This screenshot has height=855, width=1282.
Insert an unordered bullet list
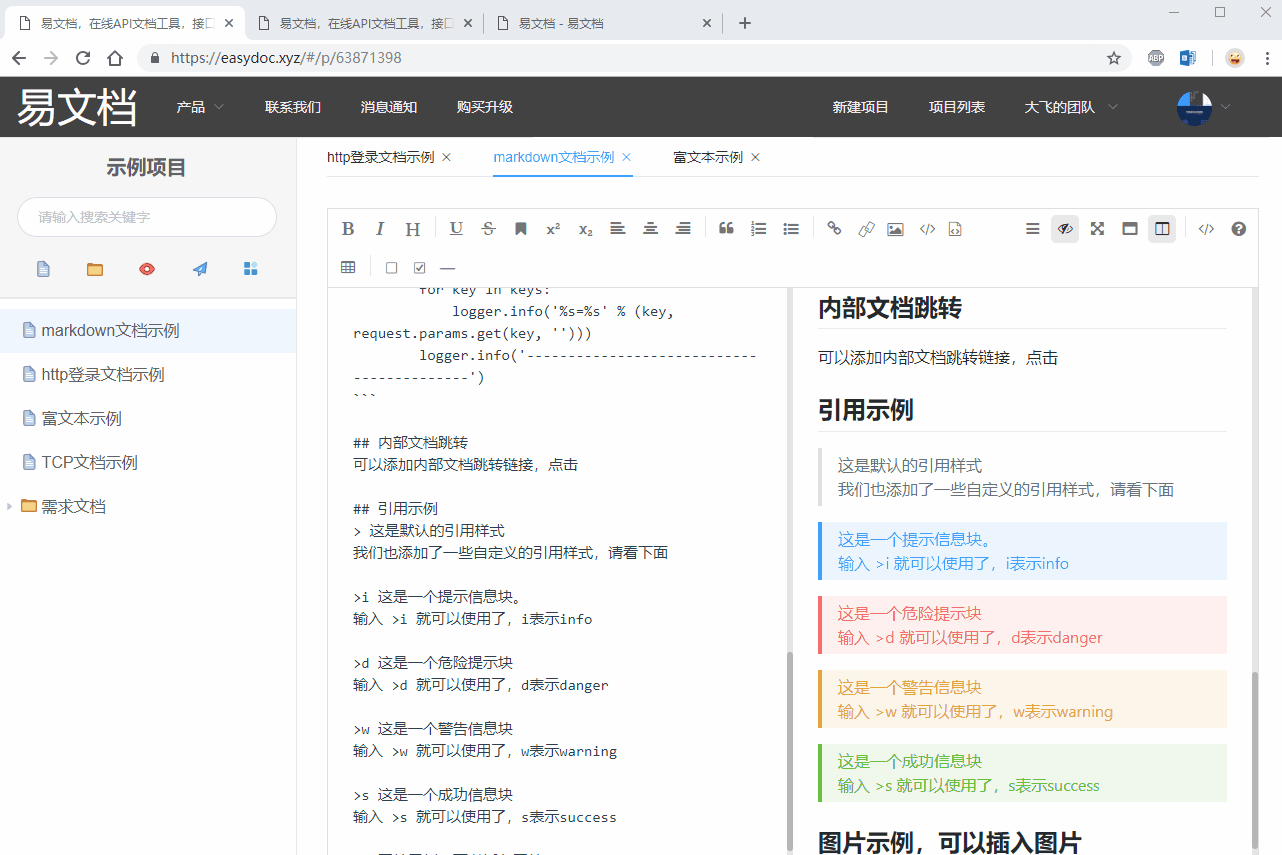791,229
